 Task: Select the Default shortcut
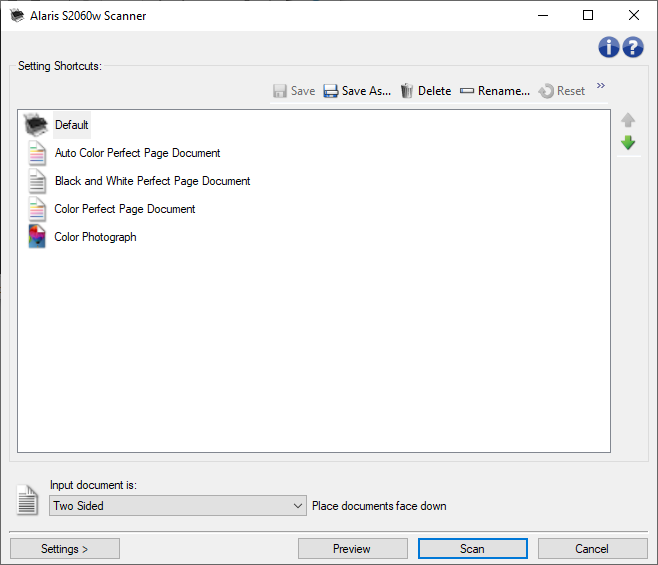click(x=71, y=125)
